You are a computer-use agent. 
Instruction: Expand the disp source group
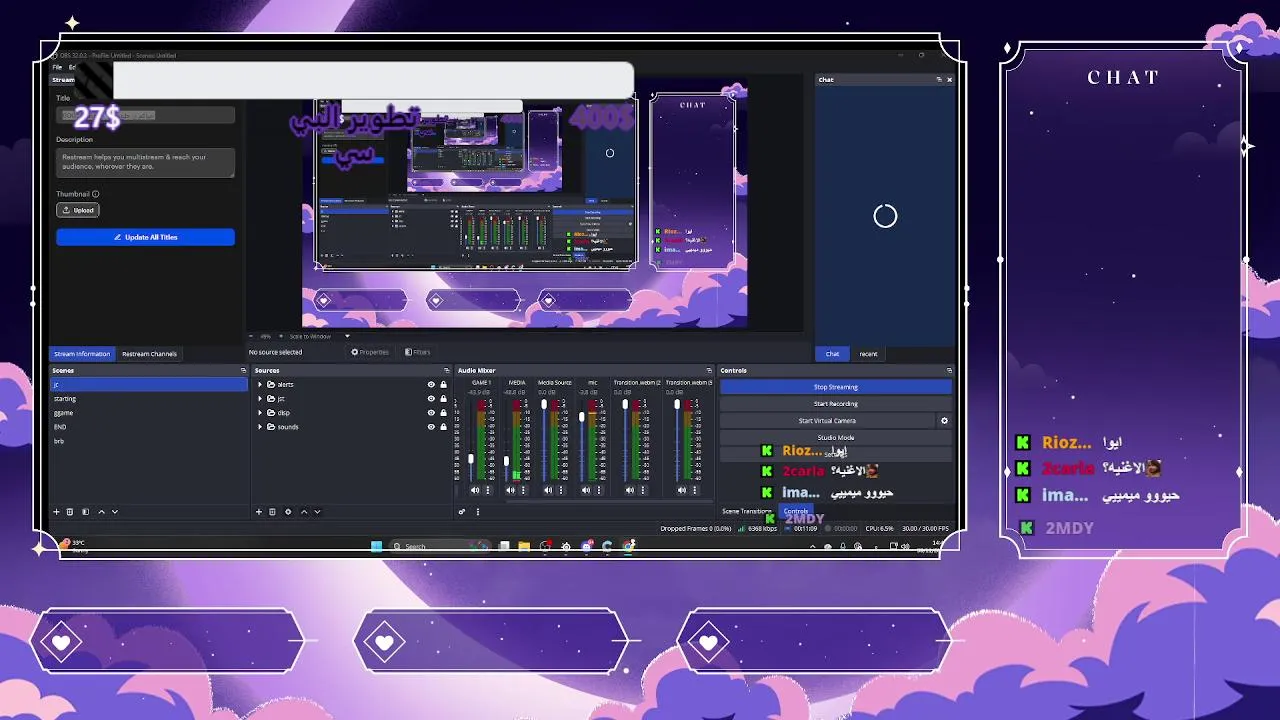(260, 413)
